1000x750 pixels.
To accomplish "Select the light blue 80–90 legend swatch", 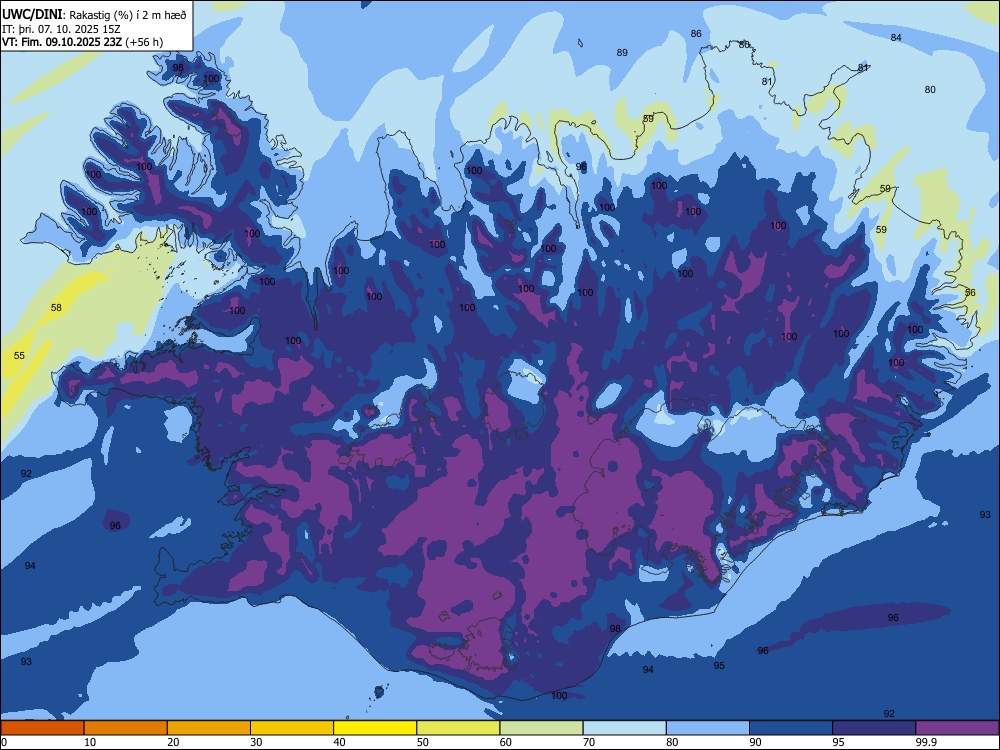I will pos(708,728).
